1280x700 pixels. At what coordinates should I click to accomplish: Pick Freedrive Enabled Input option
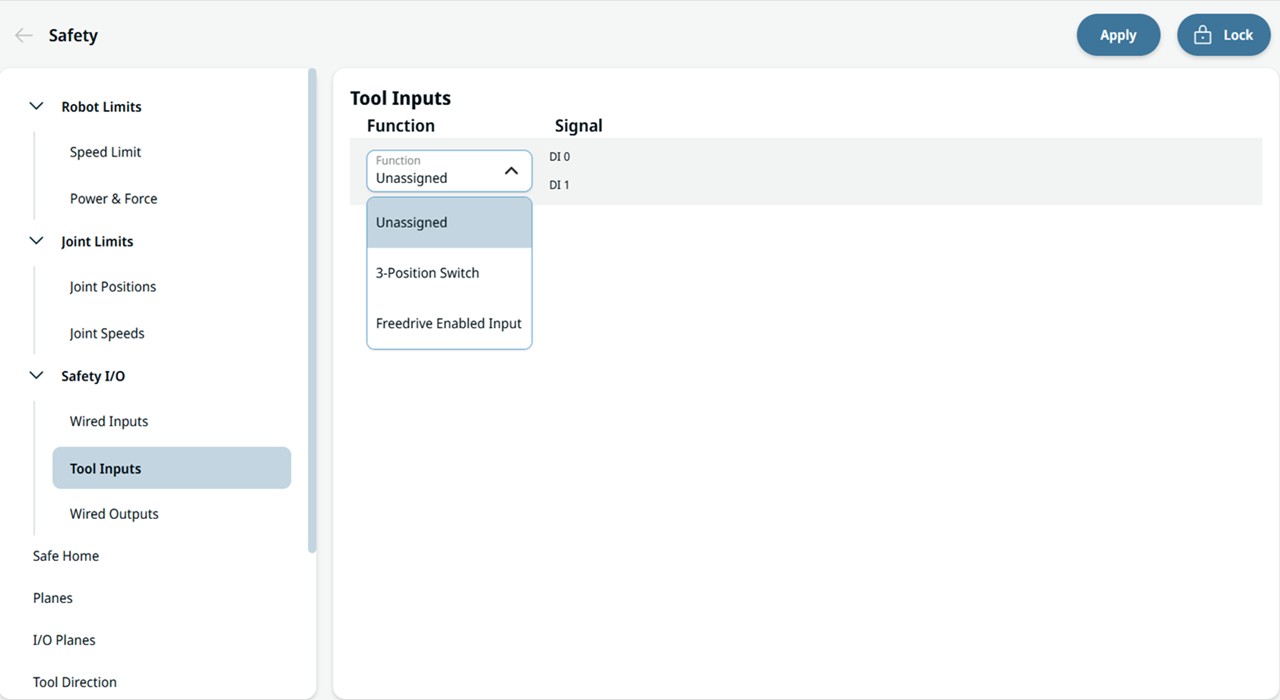click(x=449, y=323)
